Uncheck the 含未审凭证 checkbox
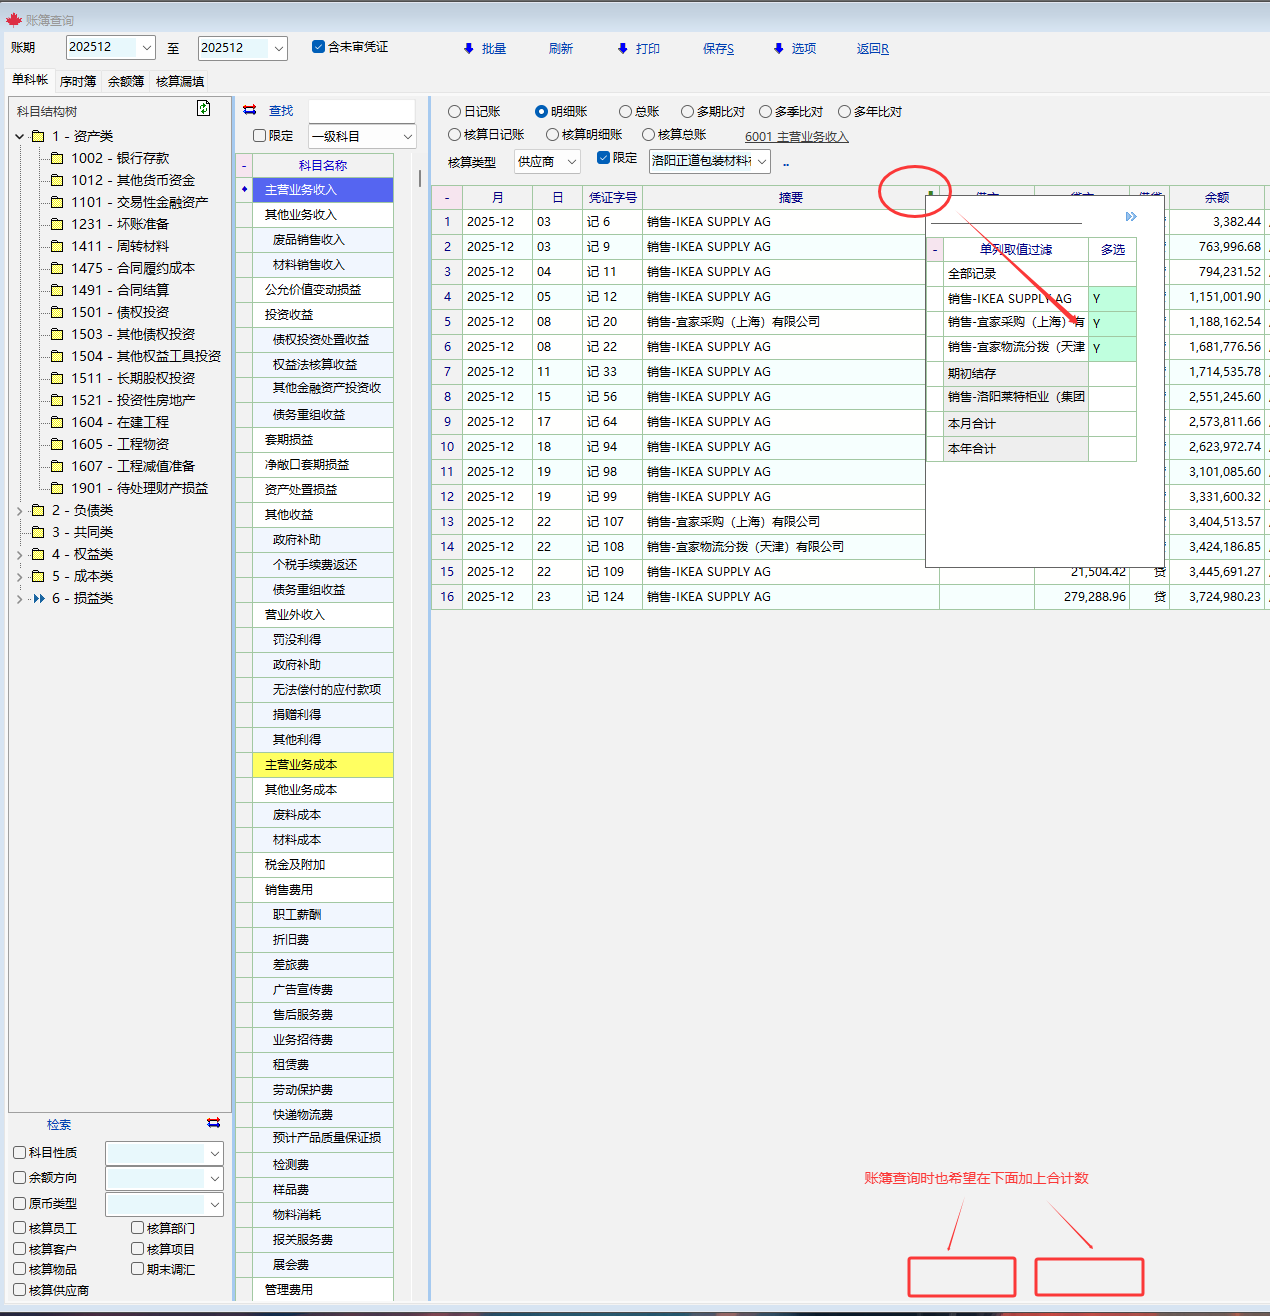 click(x=318, y=47)
